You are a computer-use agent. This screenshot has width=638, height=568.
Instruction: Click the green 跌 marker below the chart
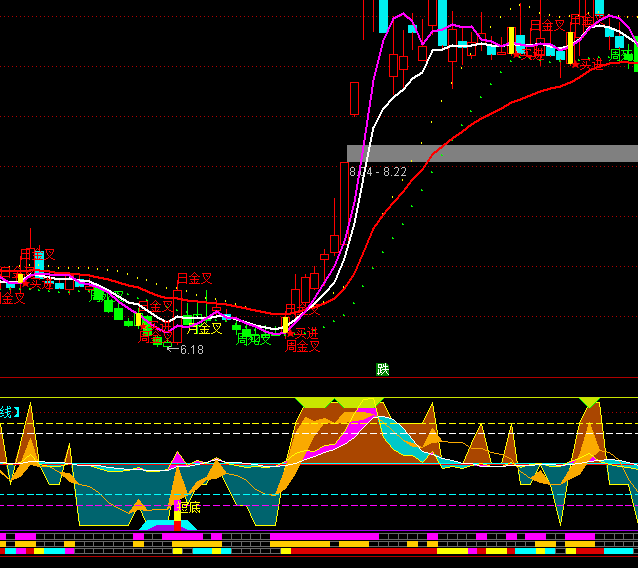(x=382, y=369)
